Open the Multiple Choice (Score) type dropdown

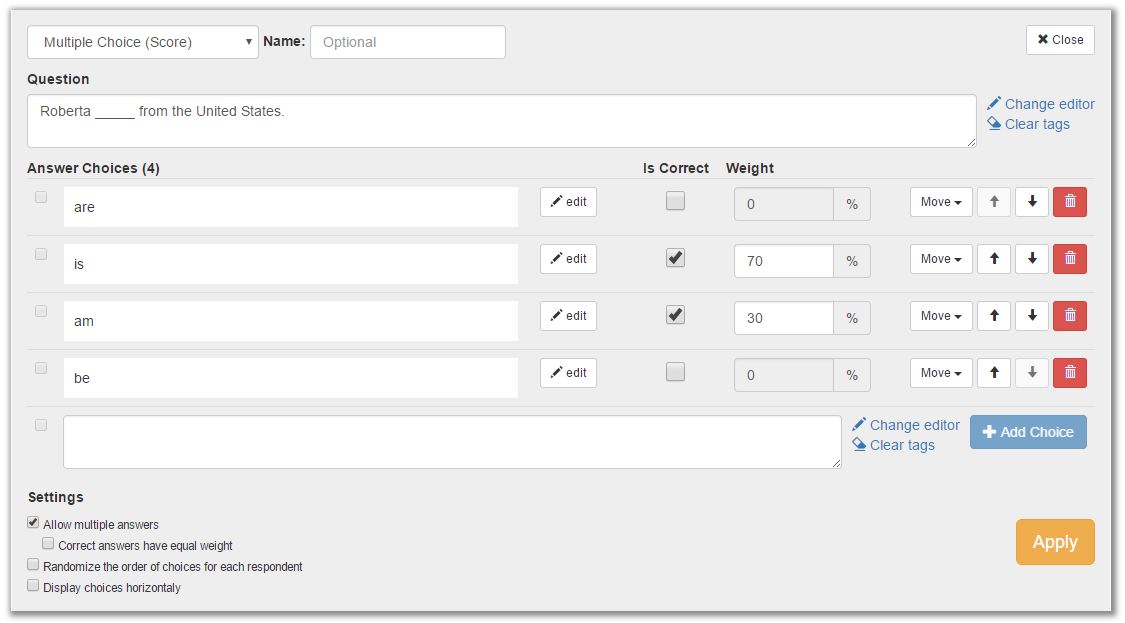click(143, 42)
